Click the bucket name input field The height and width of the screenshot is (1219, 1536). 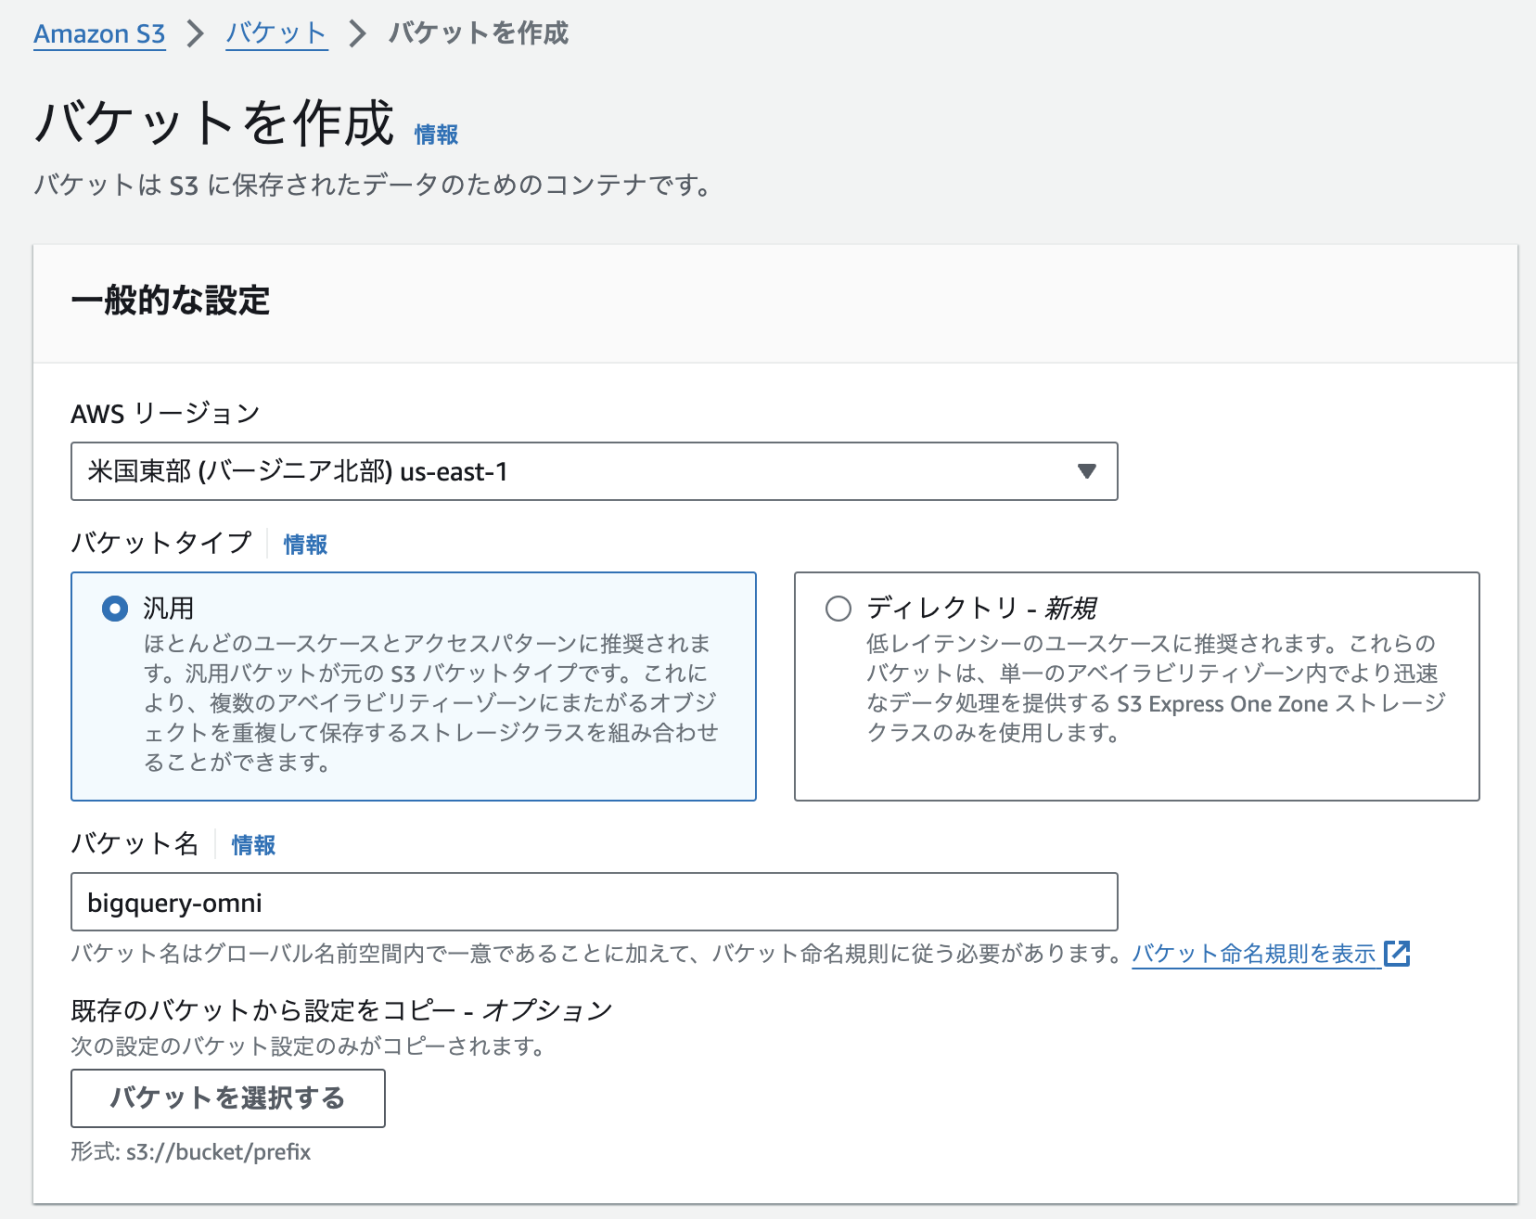pos(593,902)
